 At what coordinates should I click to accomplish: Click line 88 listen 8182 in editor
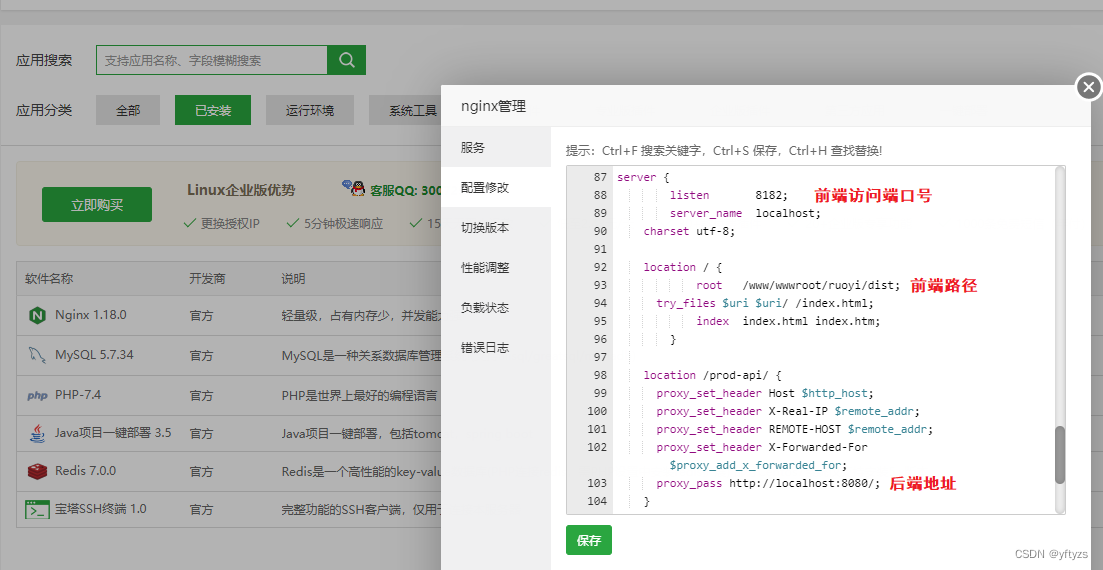pos(729,195)
